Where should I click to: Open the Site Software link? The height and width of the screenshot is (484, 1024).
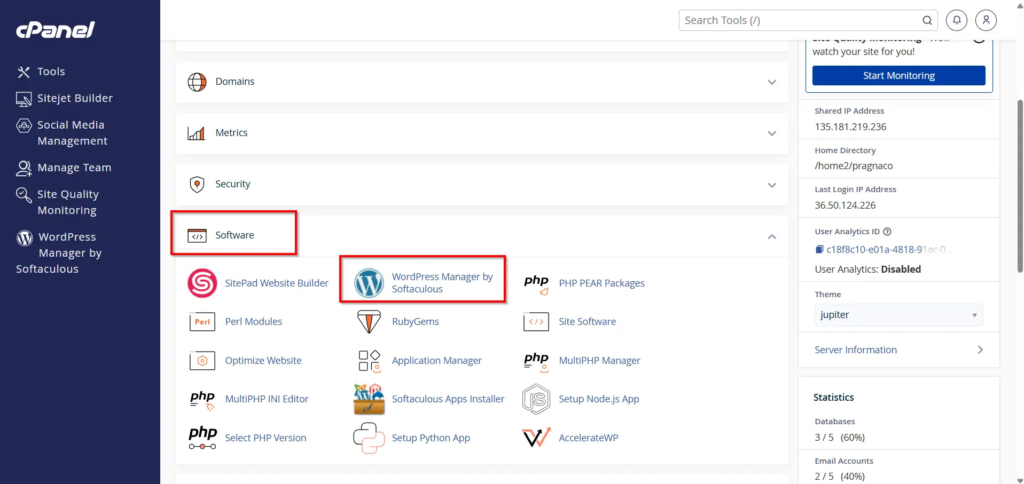pos(587,322)
